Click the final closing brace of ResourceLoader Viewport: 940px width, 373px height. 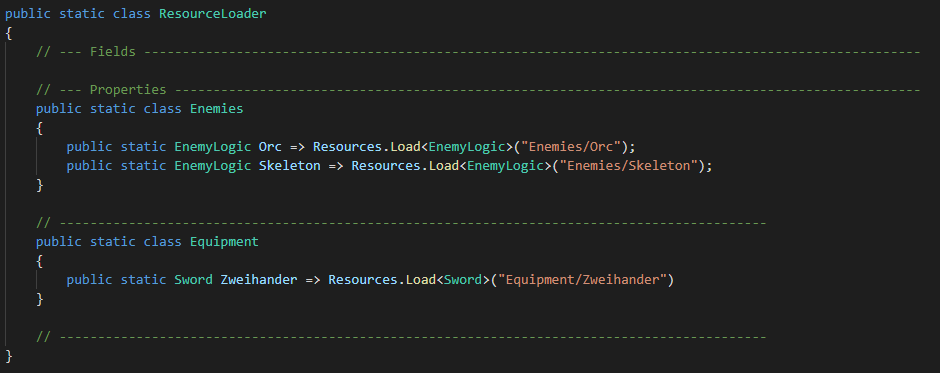click(x=8, y=356)
